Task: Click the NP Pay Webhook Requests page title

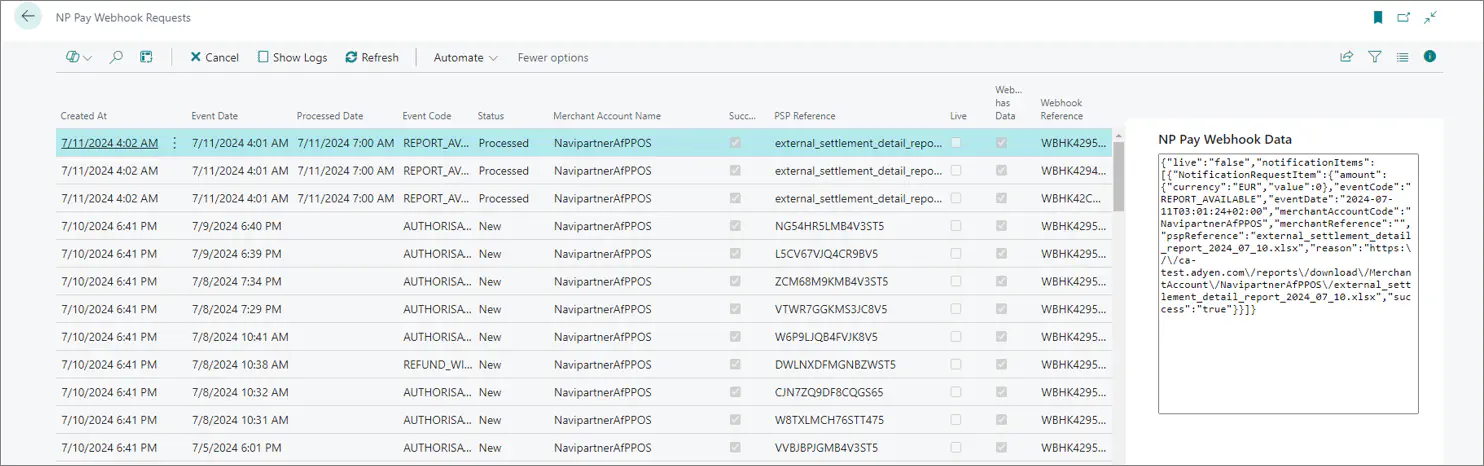Action: (x=123, y=17)
